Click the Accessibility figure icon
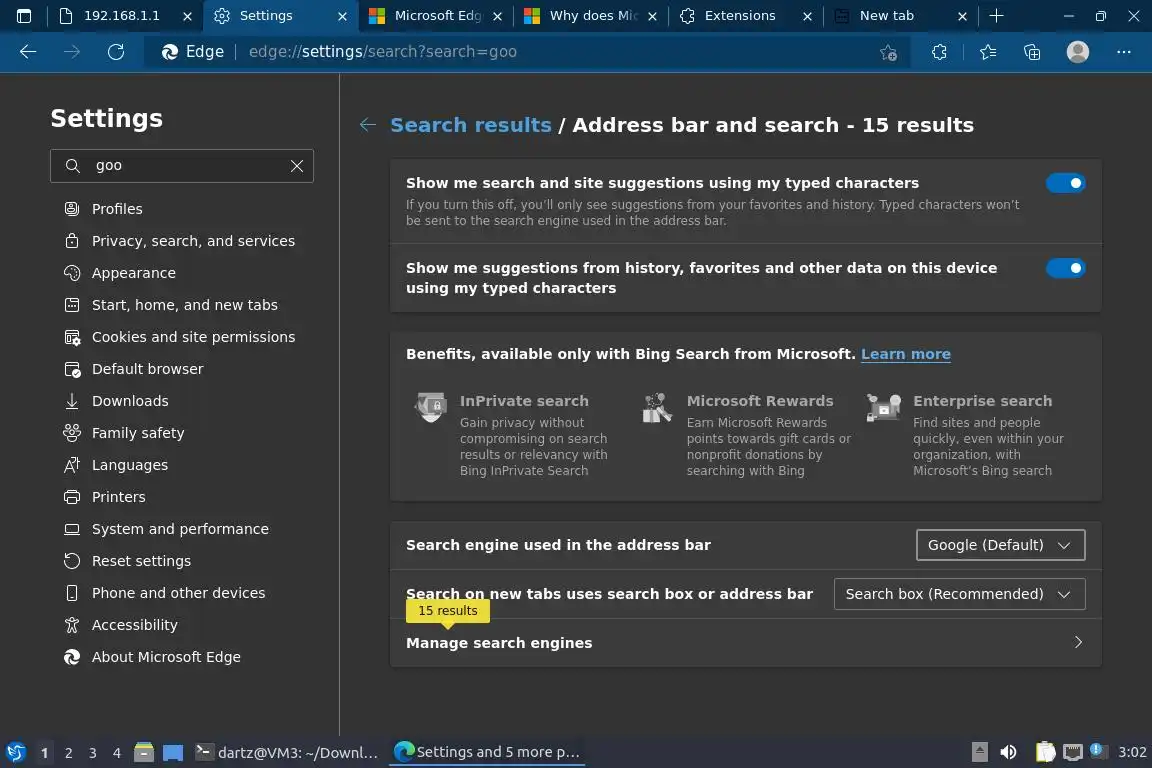Screen dimensions: 1152x768 pos(72,625)
